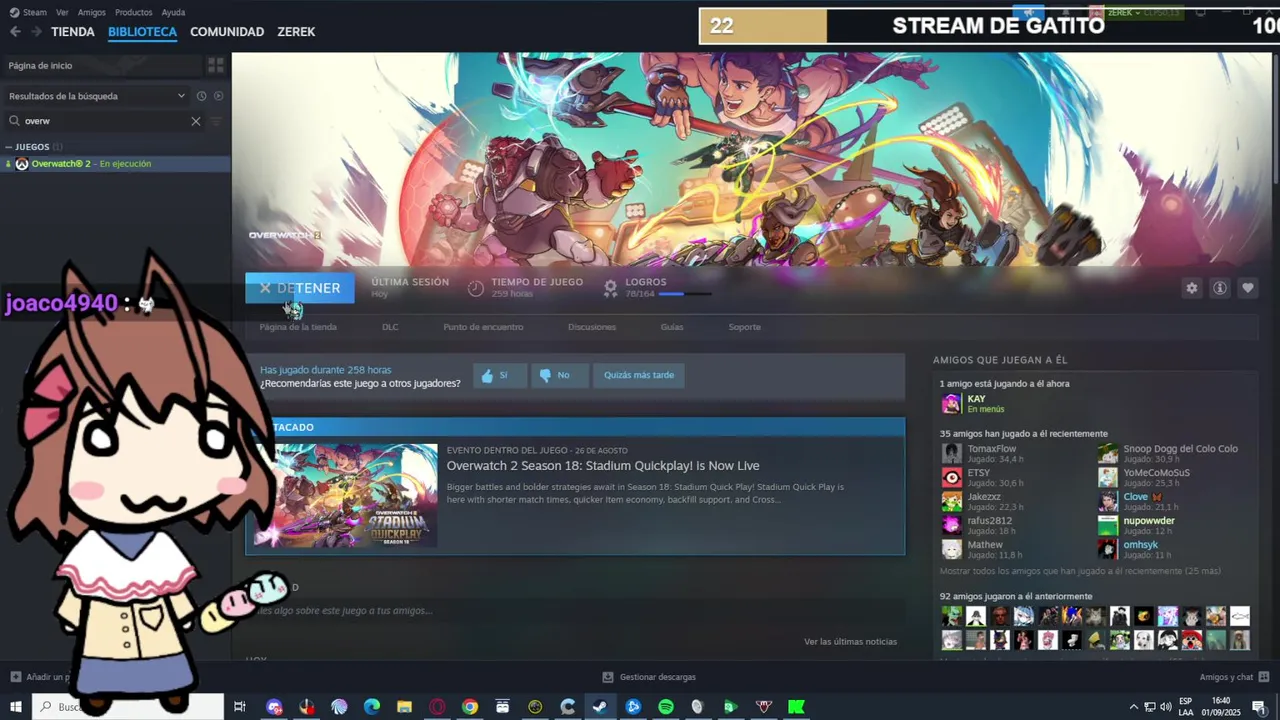This screenshot has height=720, width=1280.
Task: Switch to TIENDA tab
Action: tap(73, 32)
